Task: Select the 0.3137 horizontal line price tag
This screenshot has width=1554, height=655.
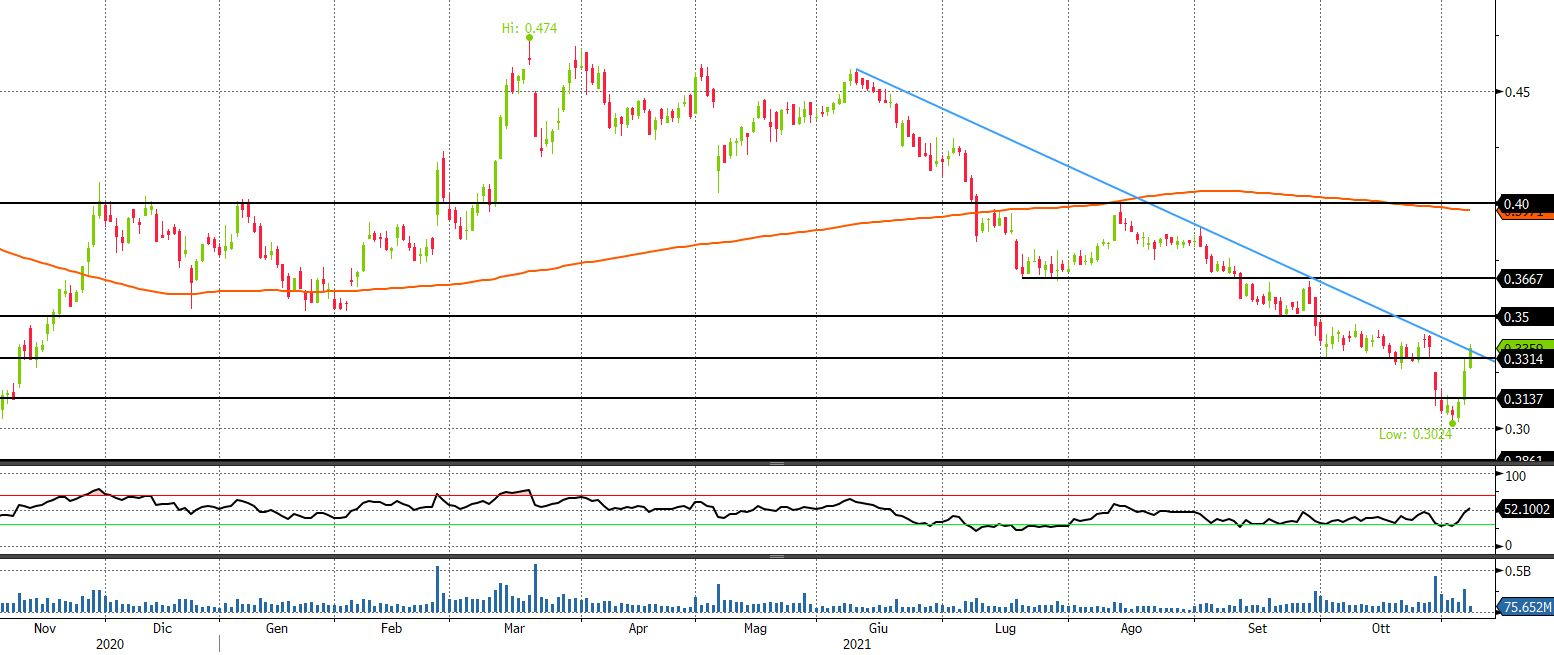Action: 1525,399
